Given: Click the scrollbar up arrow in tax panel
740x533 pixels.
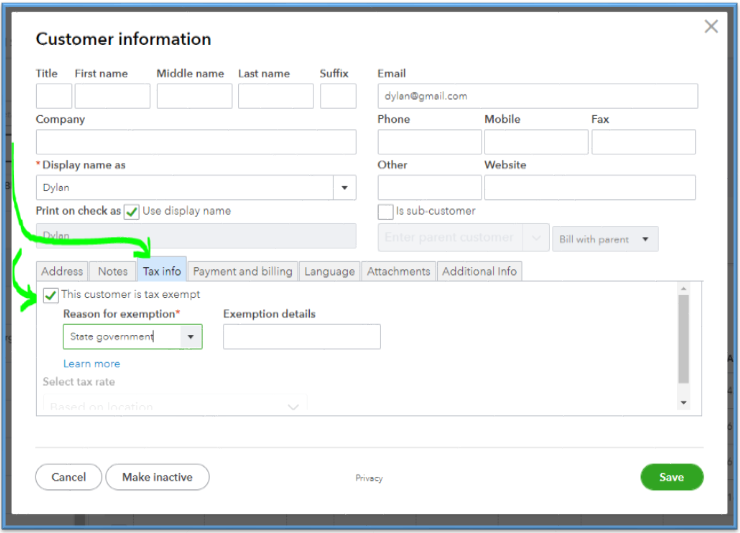Looking at the screenshot, I should point(683,288).
